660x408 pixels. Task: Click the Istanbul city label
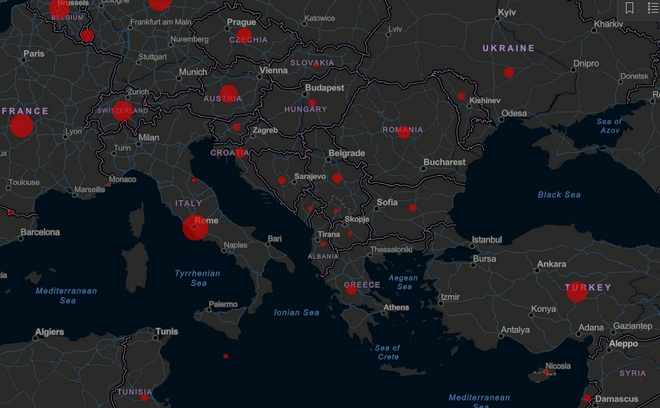(x=487, y=240)
